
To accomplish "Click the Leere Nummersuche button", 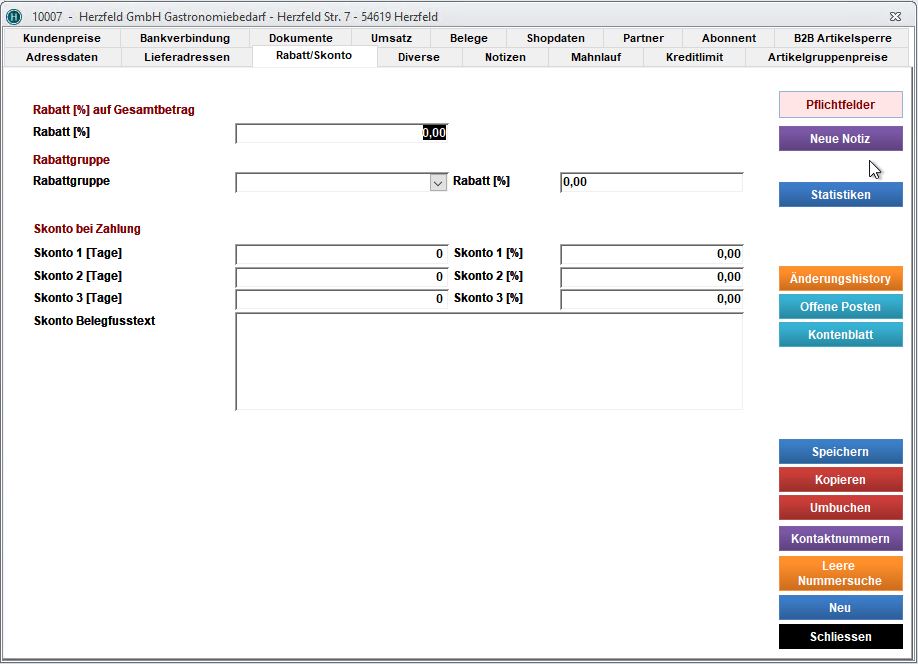I will (840, 573).
